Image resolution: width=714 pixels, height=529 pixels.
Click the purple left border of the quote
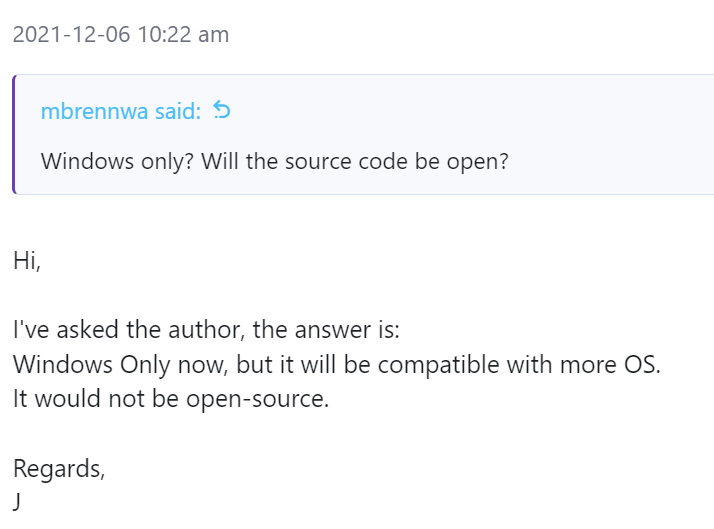14,134
